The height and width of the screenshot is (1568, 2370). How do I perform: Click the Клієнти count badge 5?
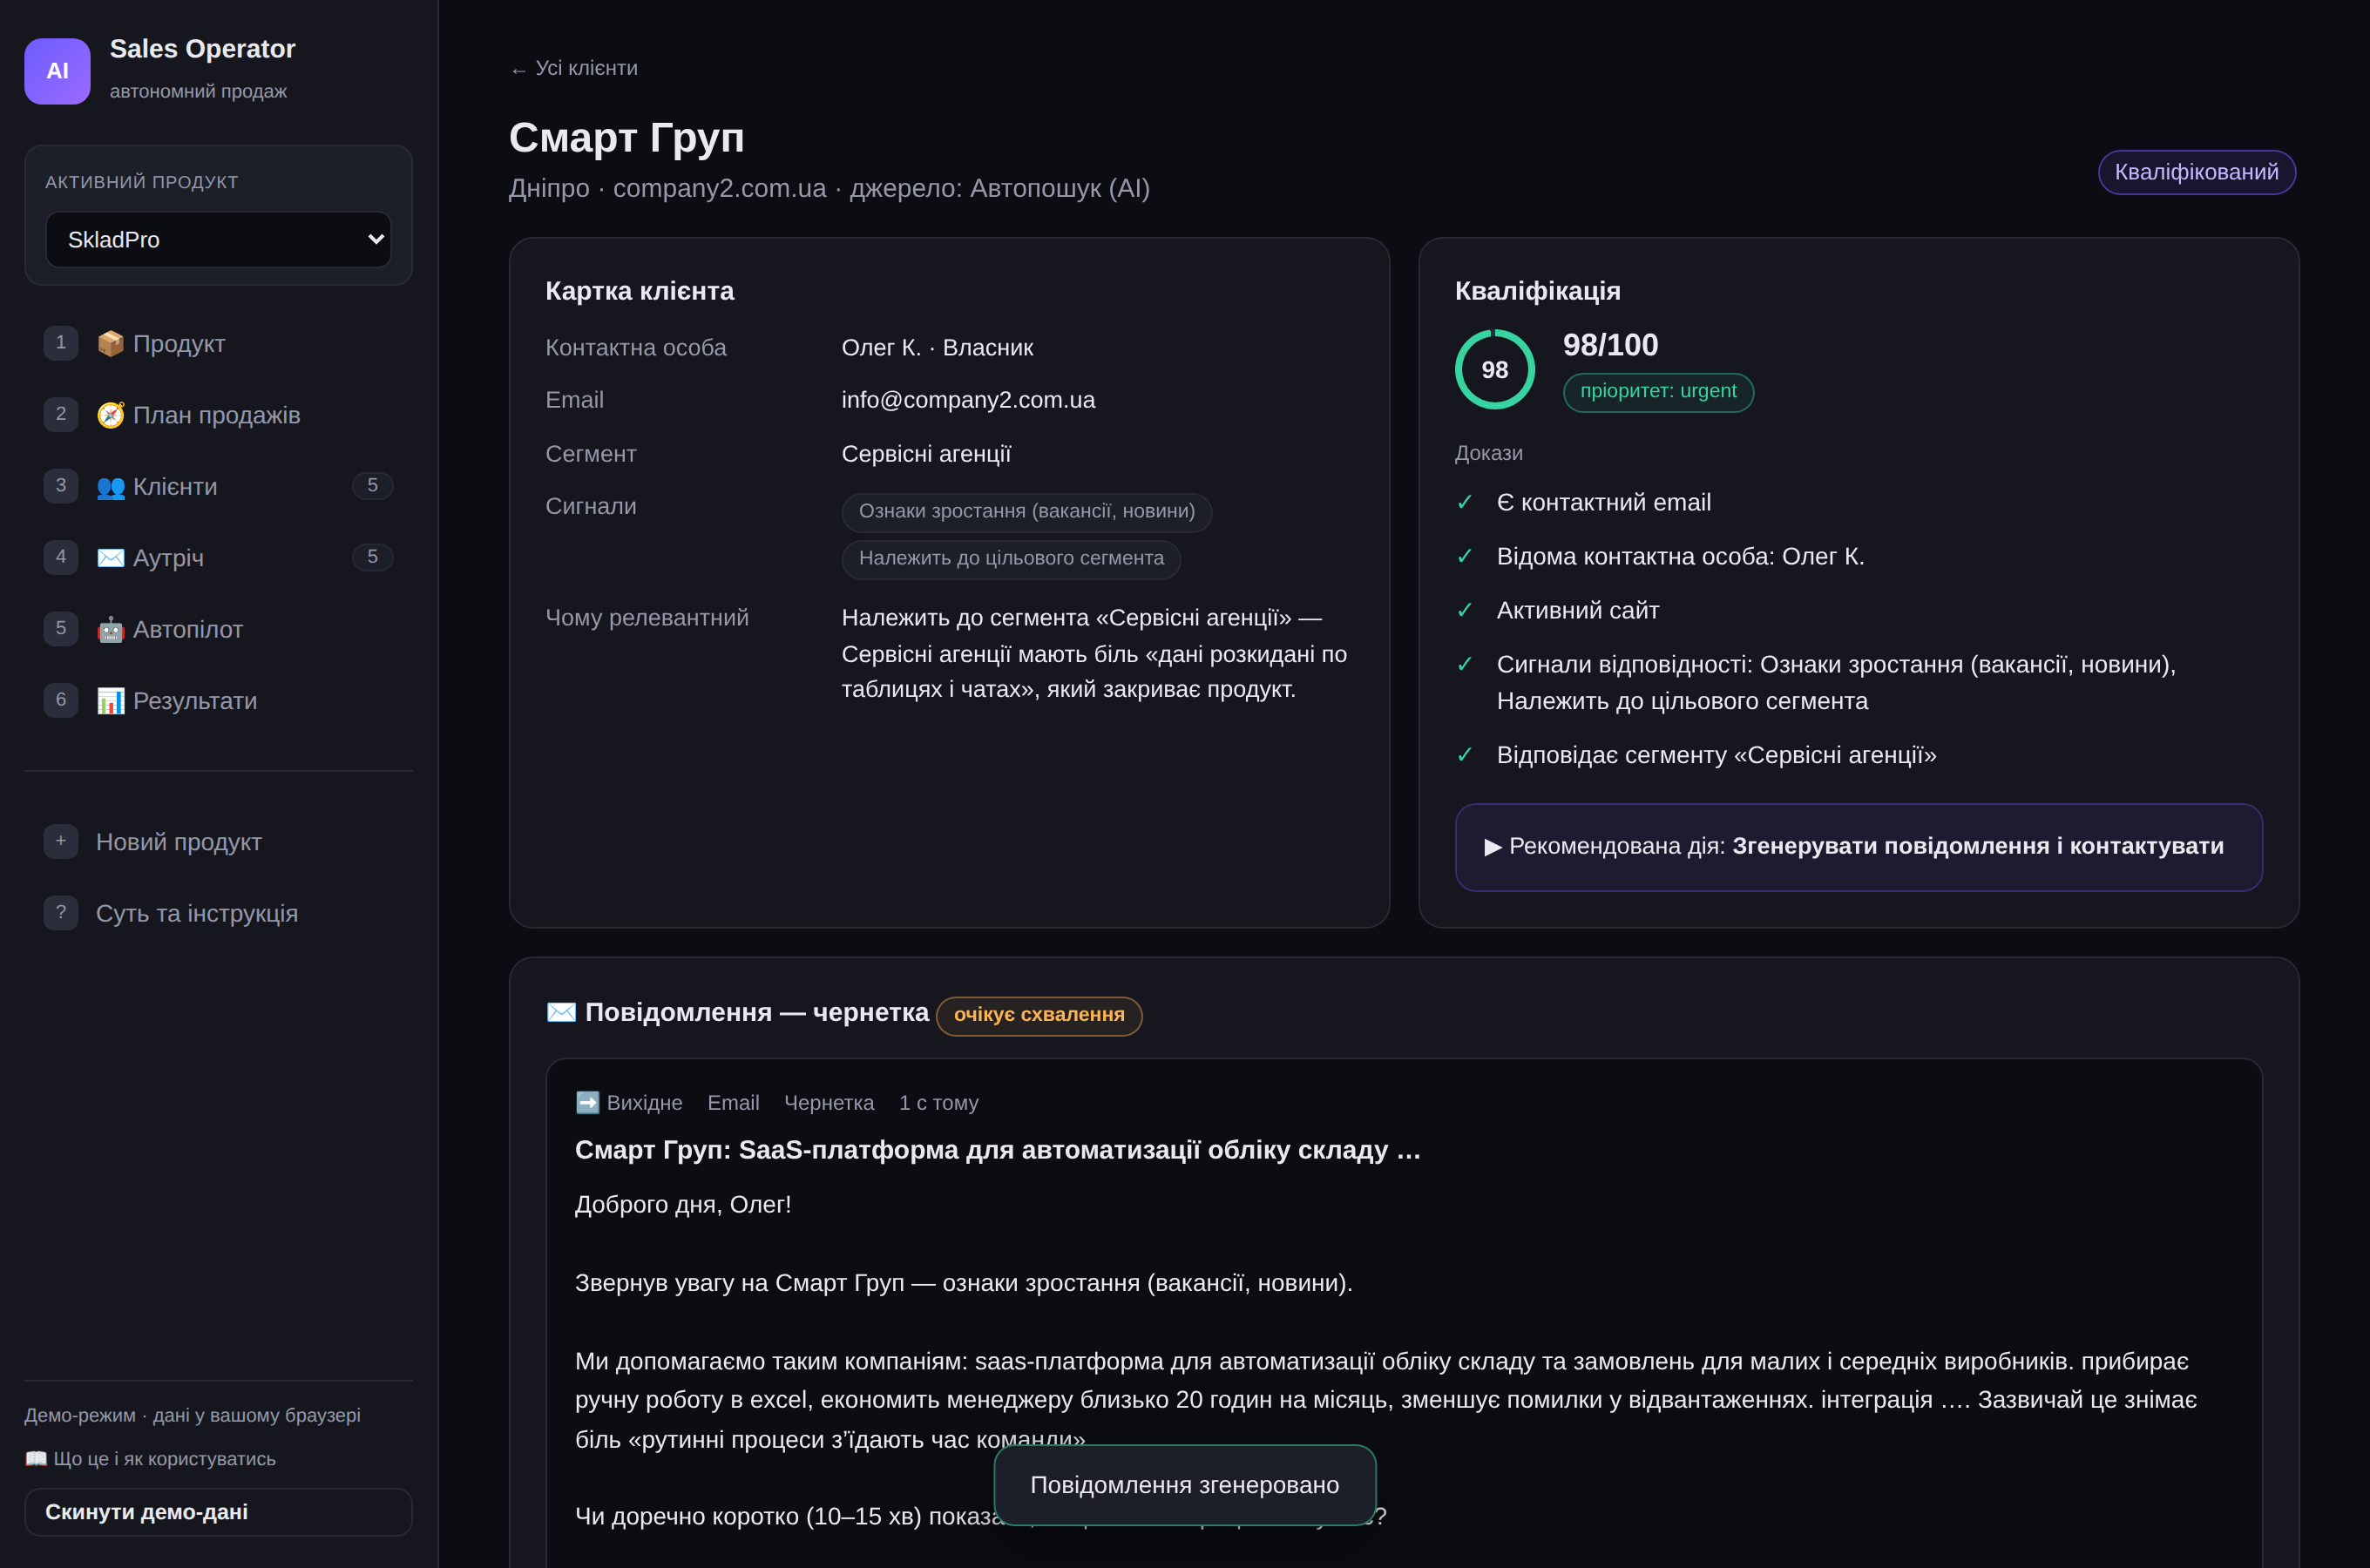[372, 486]
